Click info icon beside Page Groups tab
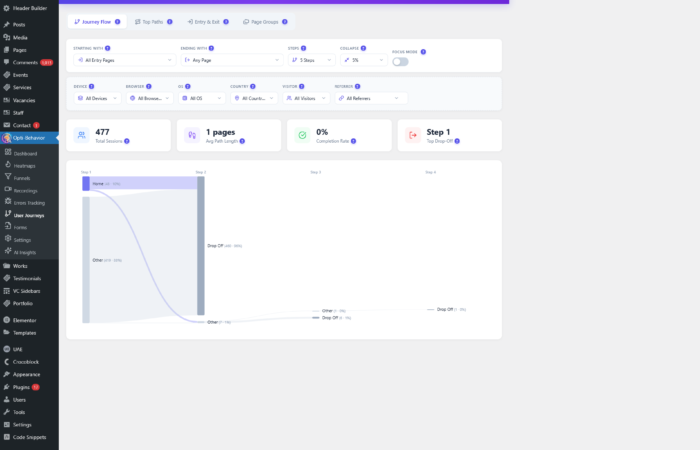 (x=285, y=22)
